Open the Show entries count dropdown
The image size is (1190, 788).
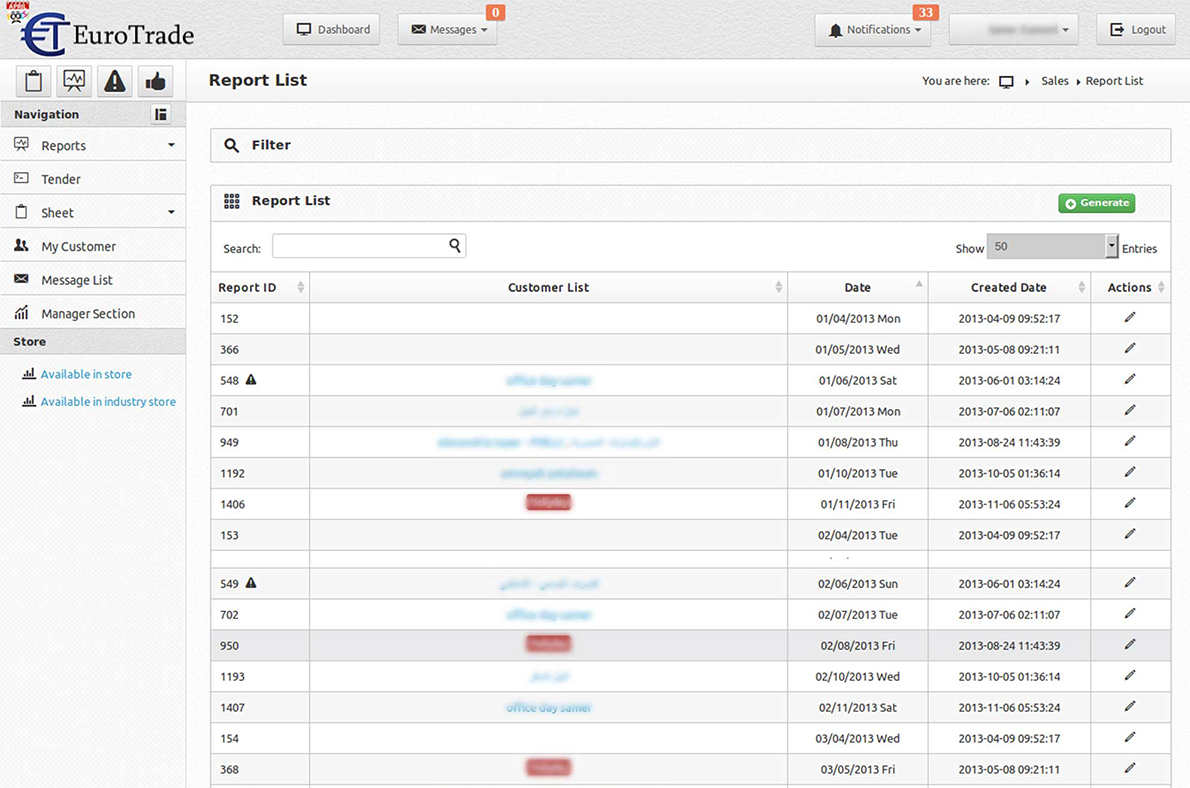1052,246
